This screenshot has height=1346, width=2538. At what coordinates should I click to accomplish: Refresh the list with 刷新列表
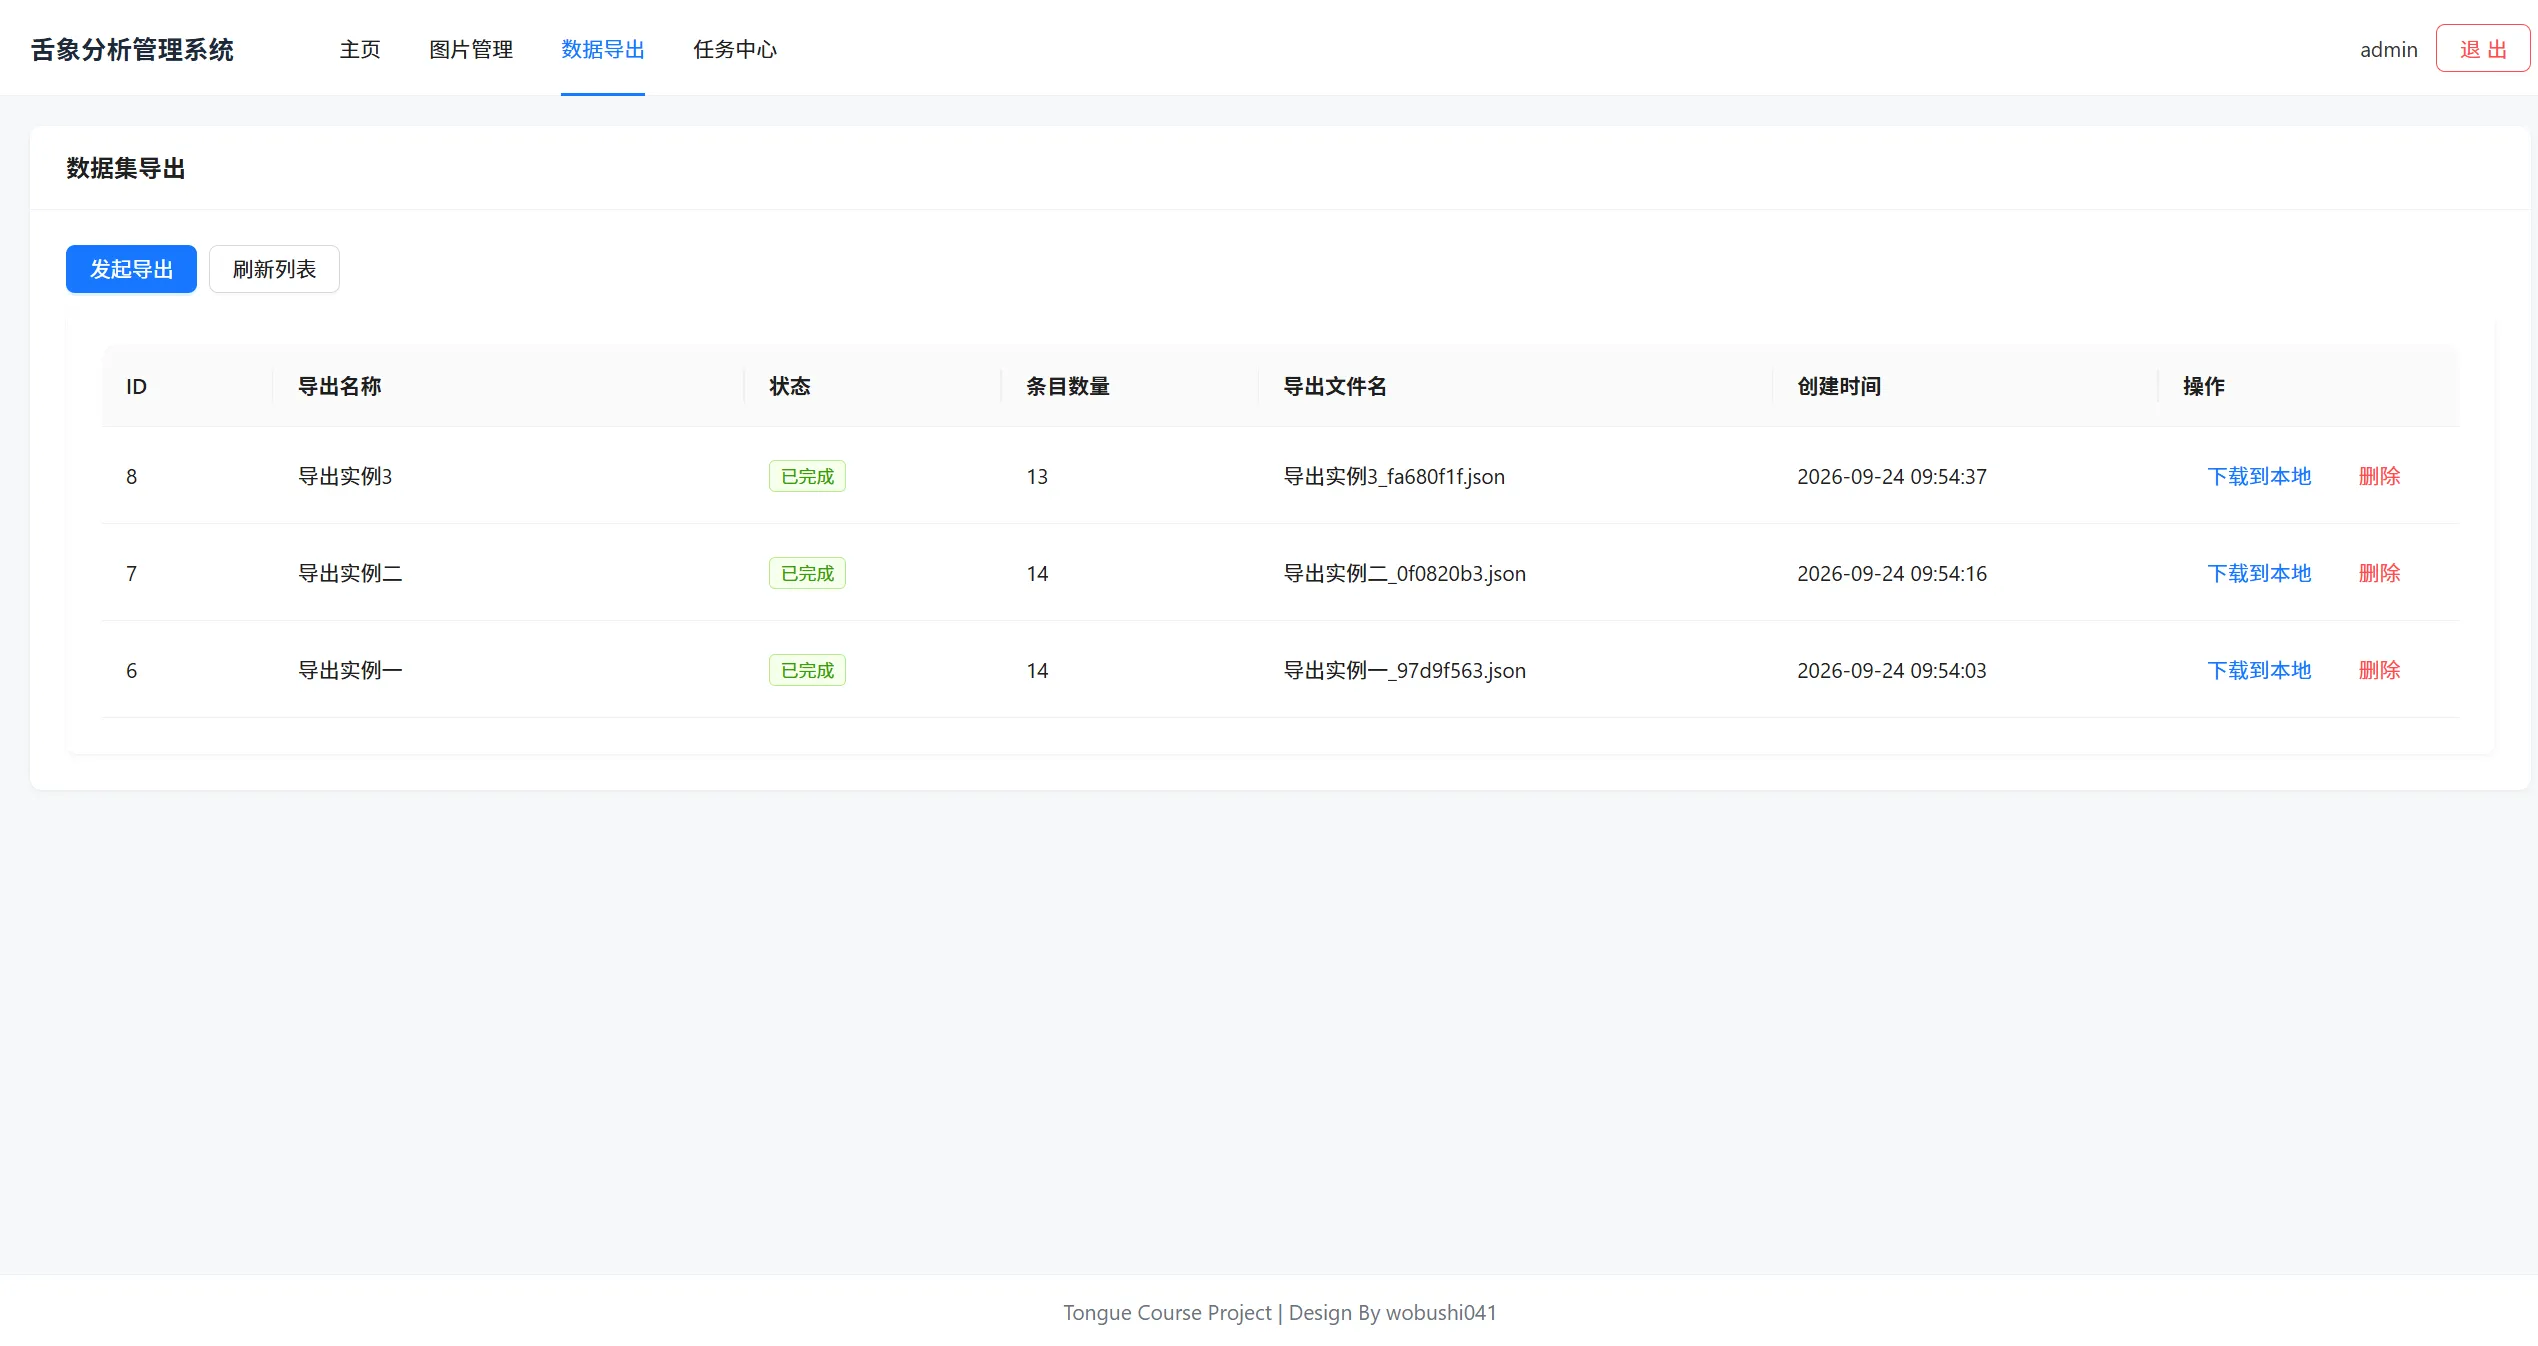pyautogui.click(x=274, y=269)
